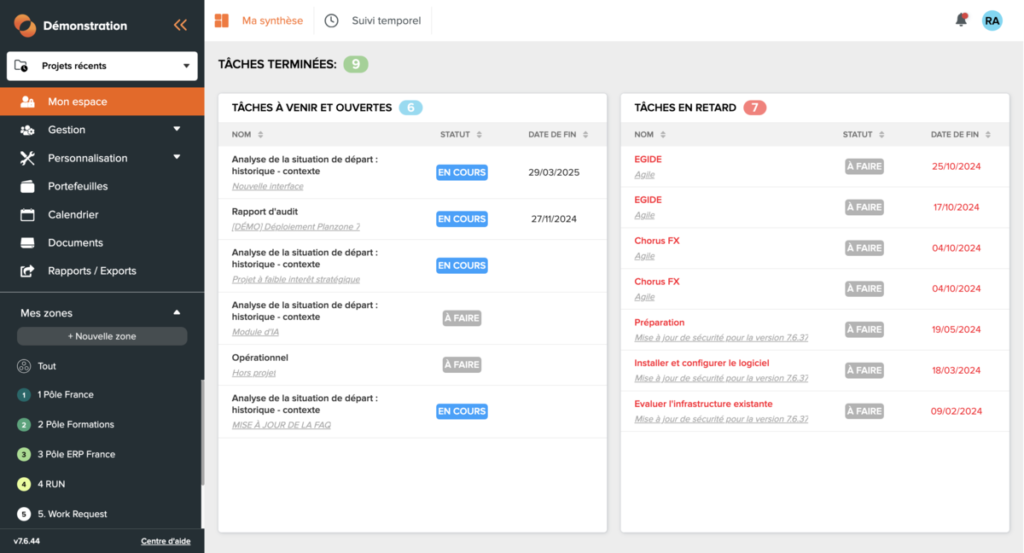Click the Rapports / Exports share icon
The height and width of the screenshot is (553, 1024).
27,271
